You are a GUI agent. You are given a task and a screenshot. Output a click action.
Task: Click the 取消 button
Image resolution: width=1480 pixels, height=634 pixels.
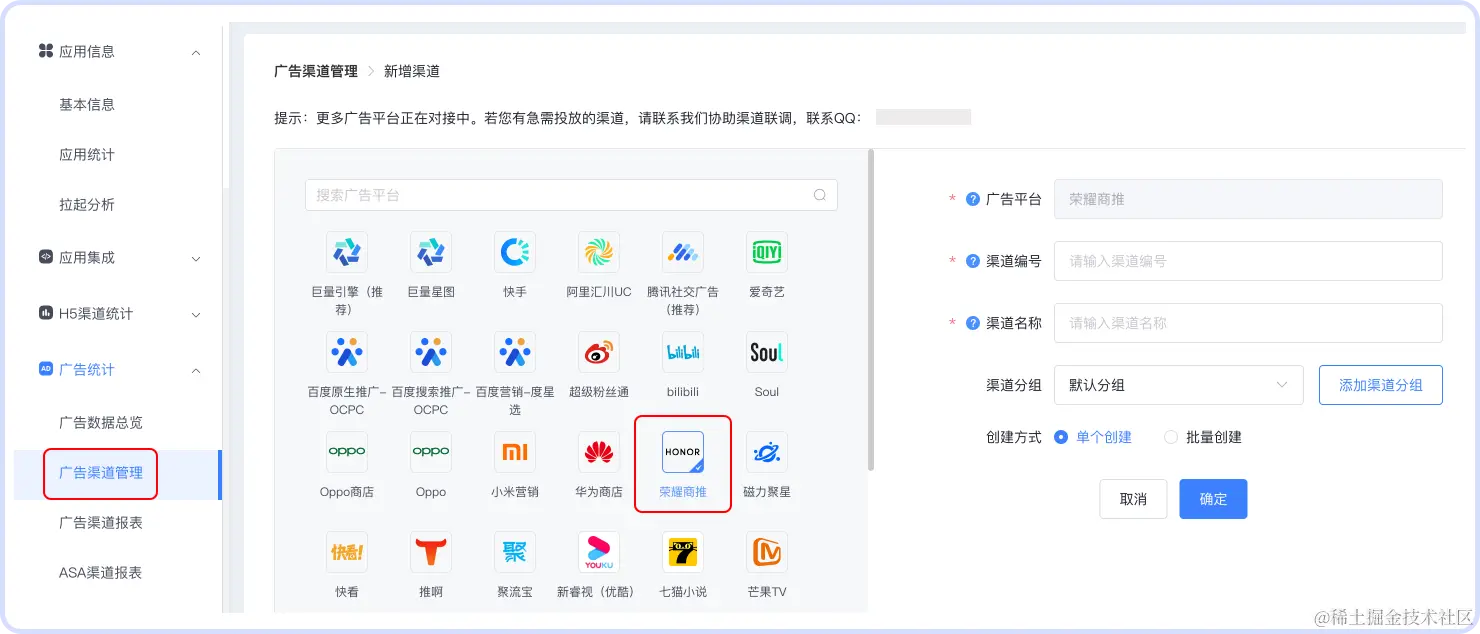(x=1133, y=499)
